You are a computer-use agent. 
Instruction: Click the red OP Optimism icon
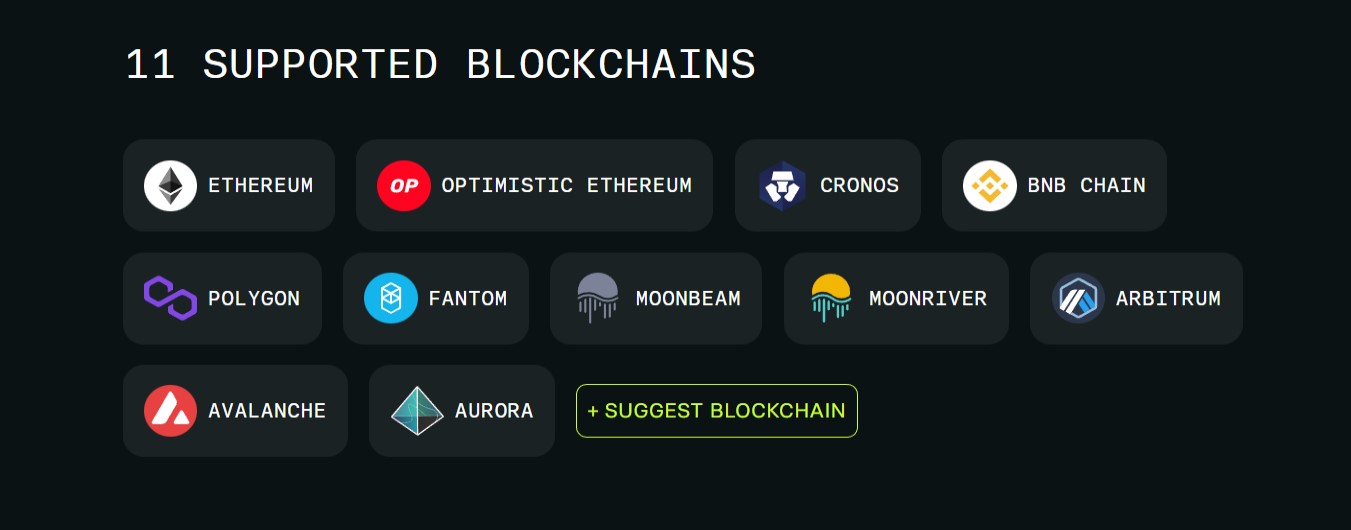404,186
